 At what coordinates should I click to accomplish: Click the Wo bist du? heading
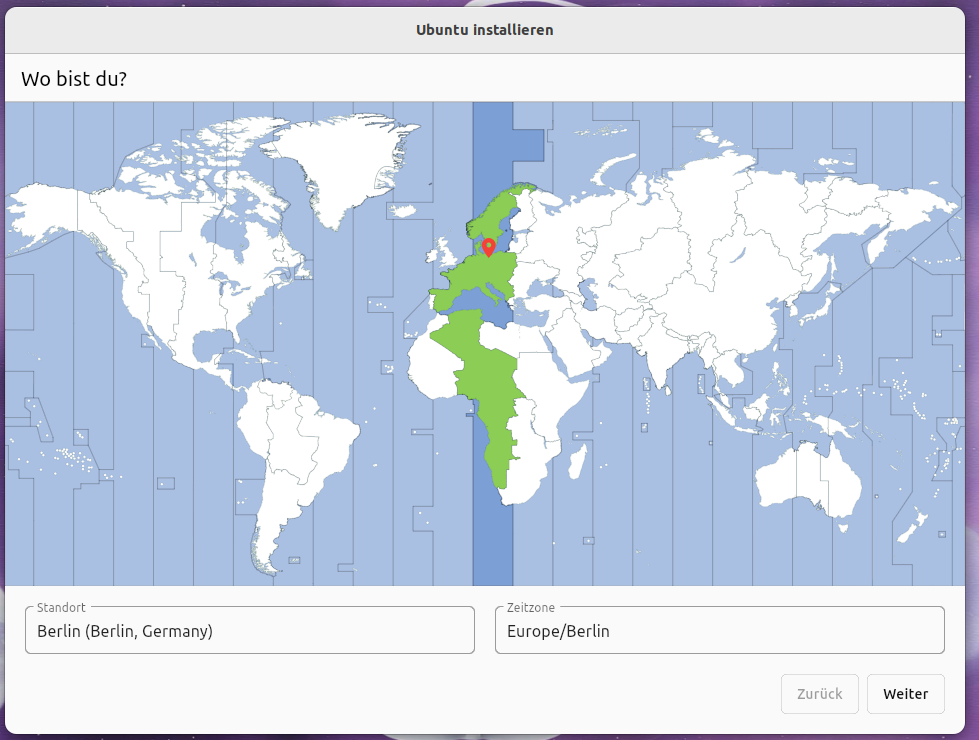(x=74, y=78)
